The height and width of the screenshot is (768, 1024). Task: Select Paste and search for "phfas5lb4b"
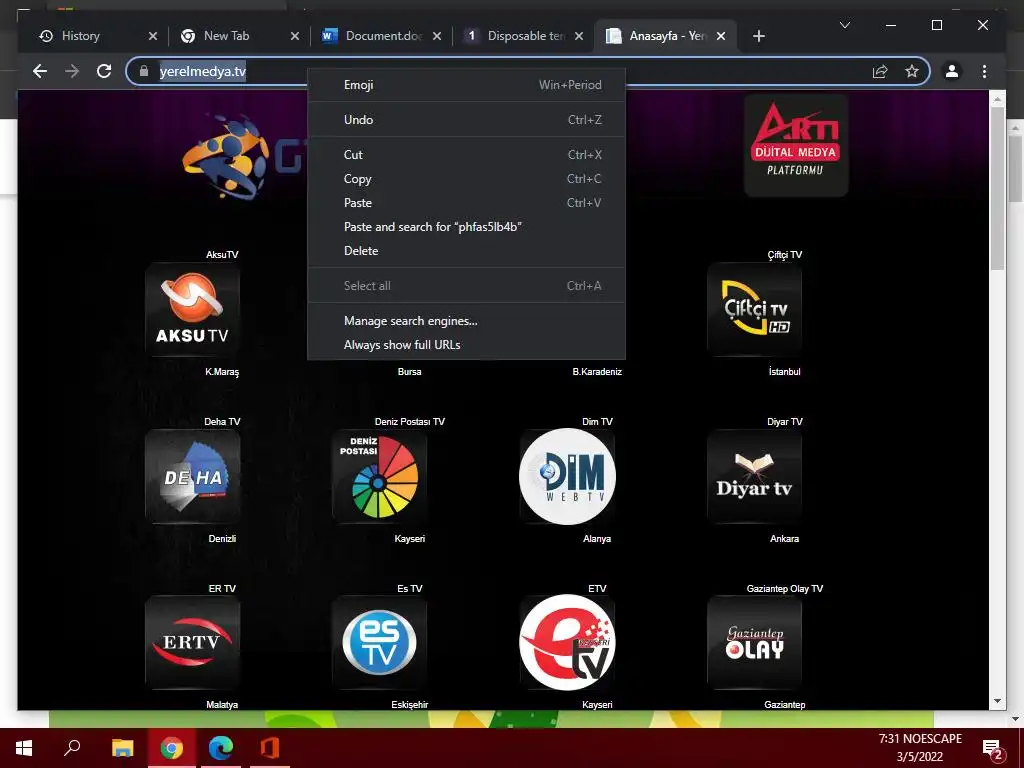click(x=466, y=227)
